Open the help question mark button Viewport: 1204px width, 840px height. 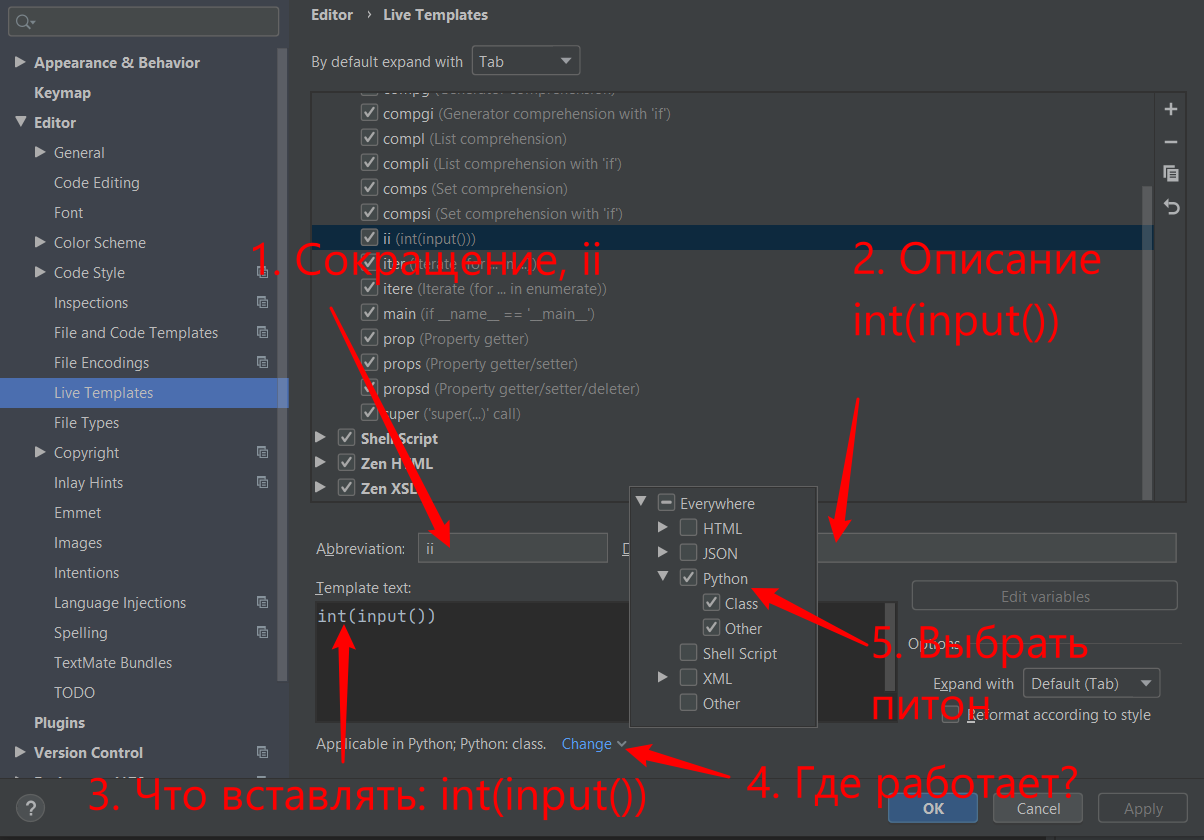(30, 808)
